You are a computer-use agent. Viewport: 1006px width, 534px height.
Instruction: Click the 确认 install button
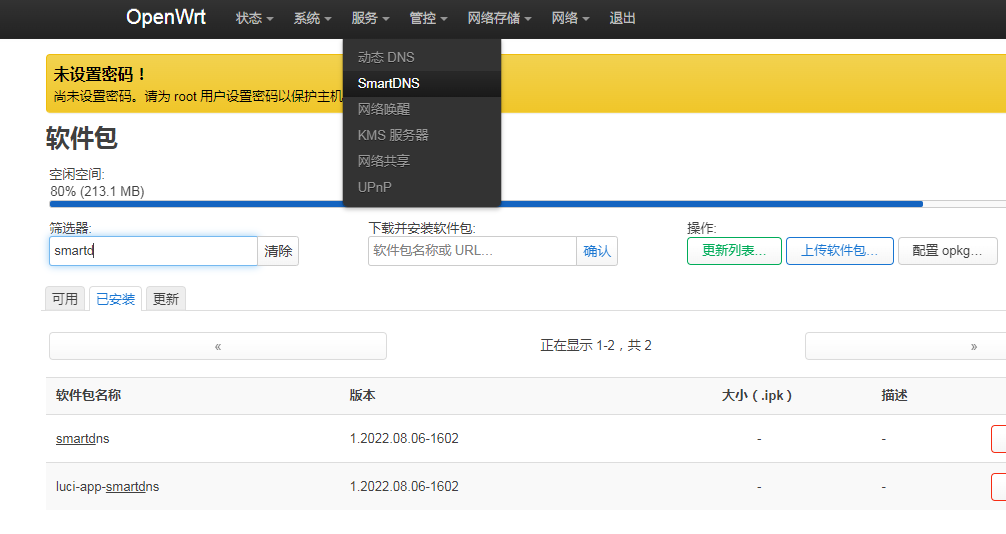597,251
